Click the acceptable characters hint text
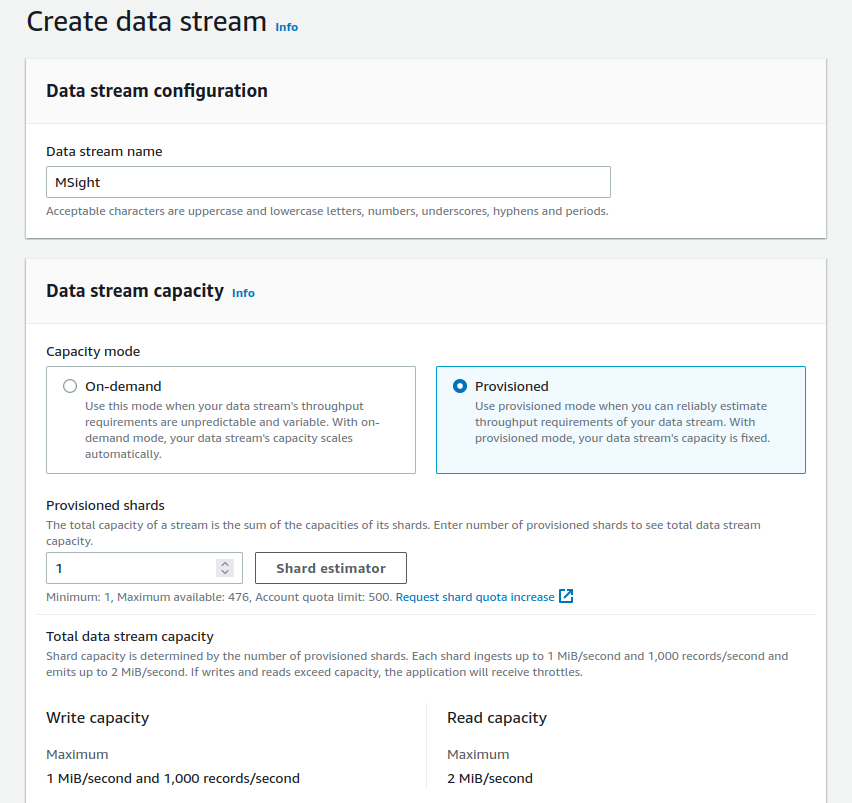Image resolution: width=852 pixels, height=803 pixels. [x=327, y=211]
